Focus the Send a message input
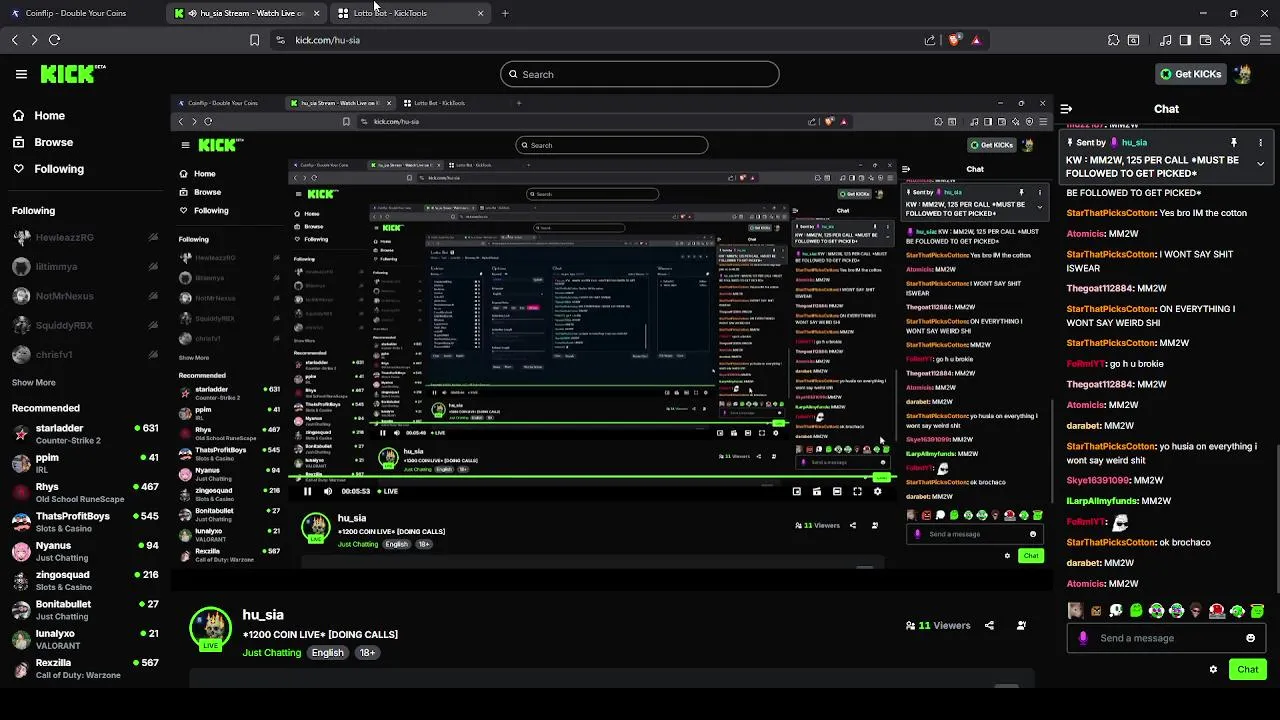Image resolution: width=1280 pixels, height=720 pixels. pos(1167,638)
